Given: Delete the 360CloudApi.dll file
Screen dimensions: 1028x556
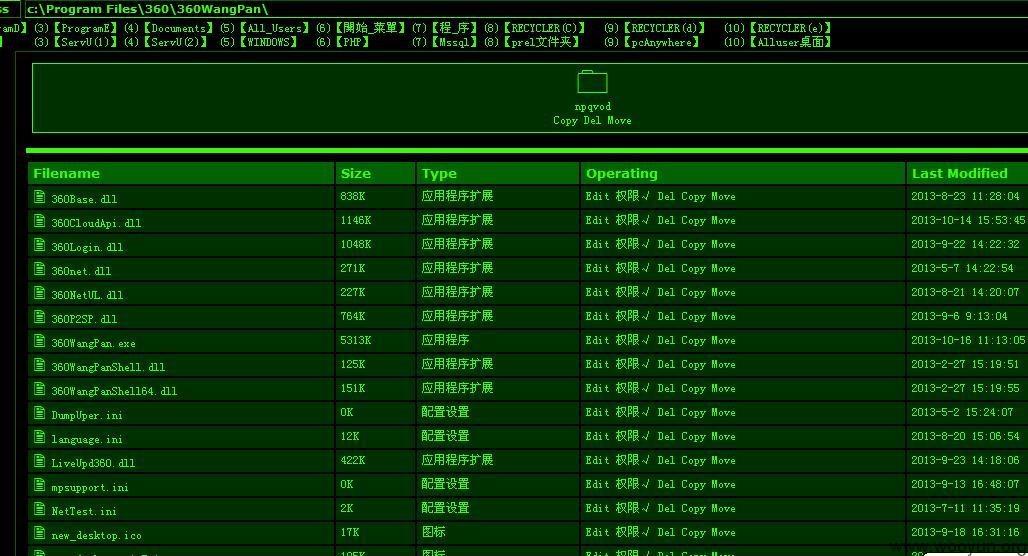Looking at the screenshot, I should 666,221.
